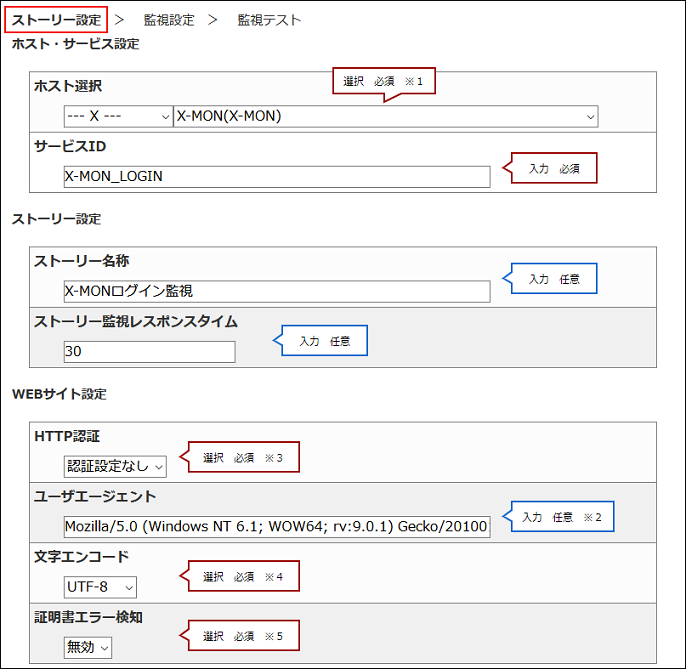Click the response time field showing 30
The image size is (686, 669).
[149, 352]
